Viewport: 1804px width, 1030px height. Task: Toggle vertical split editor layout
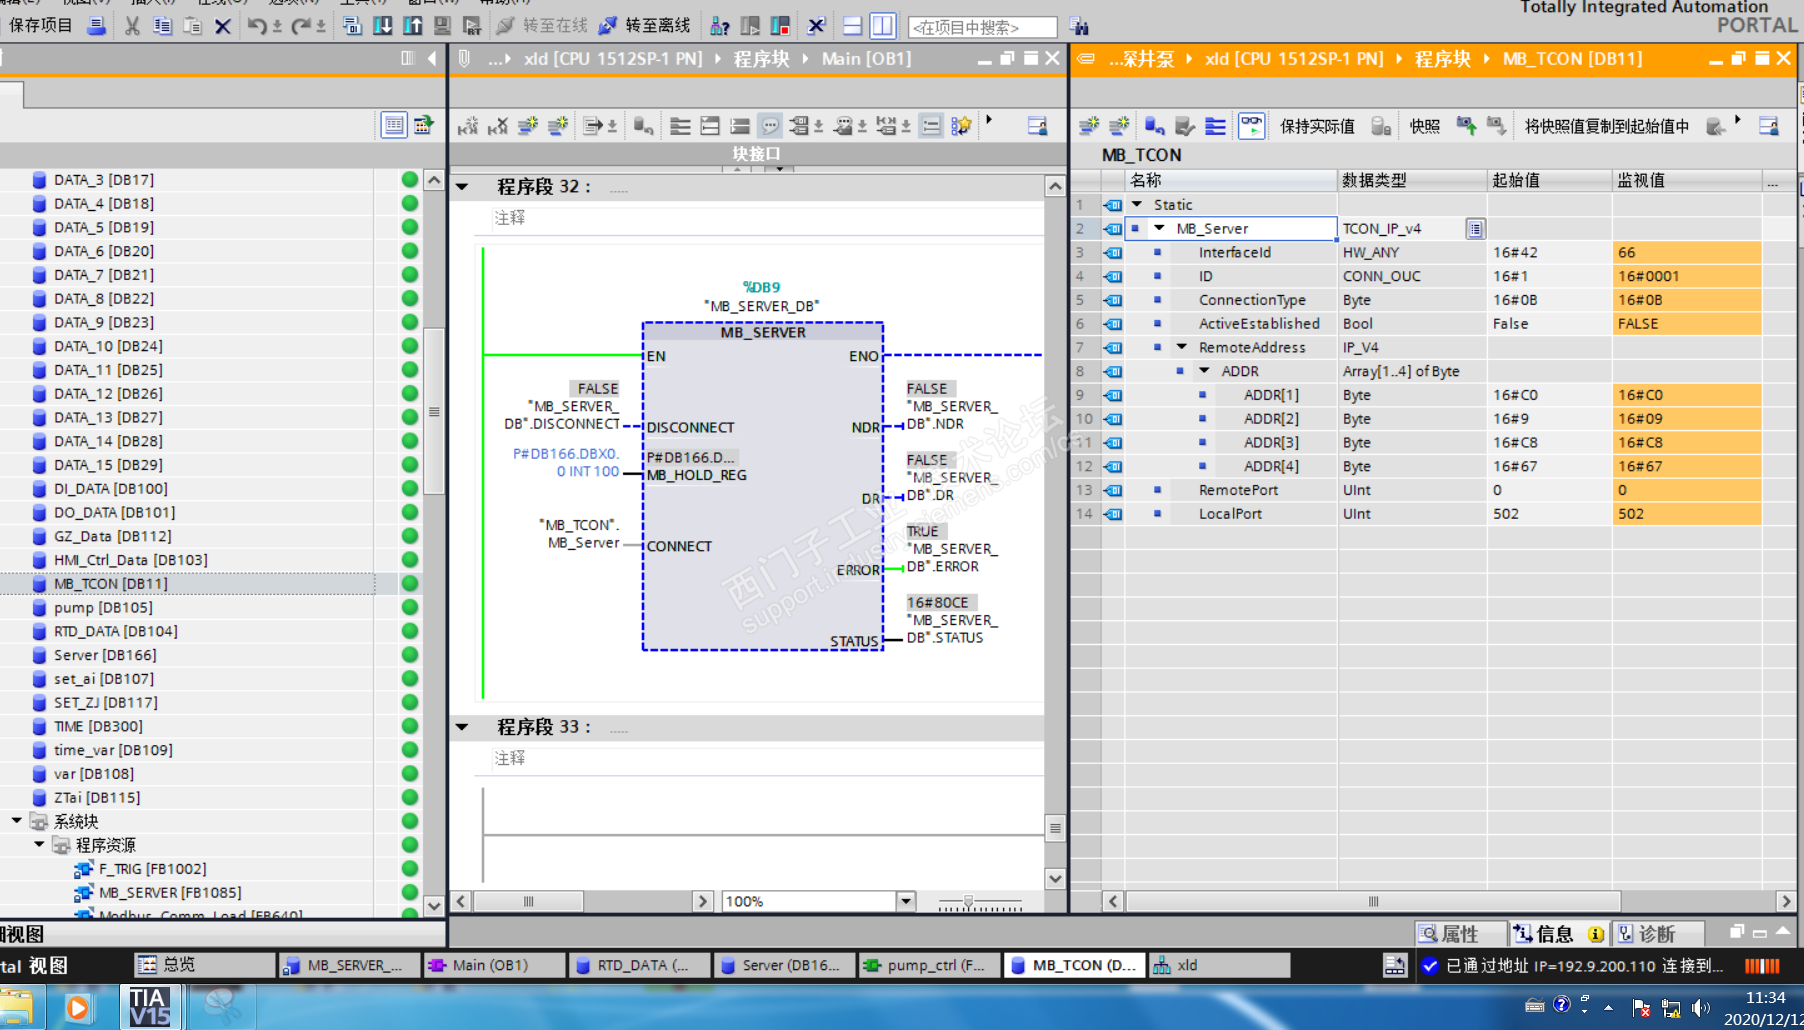[882, 26]
